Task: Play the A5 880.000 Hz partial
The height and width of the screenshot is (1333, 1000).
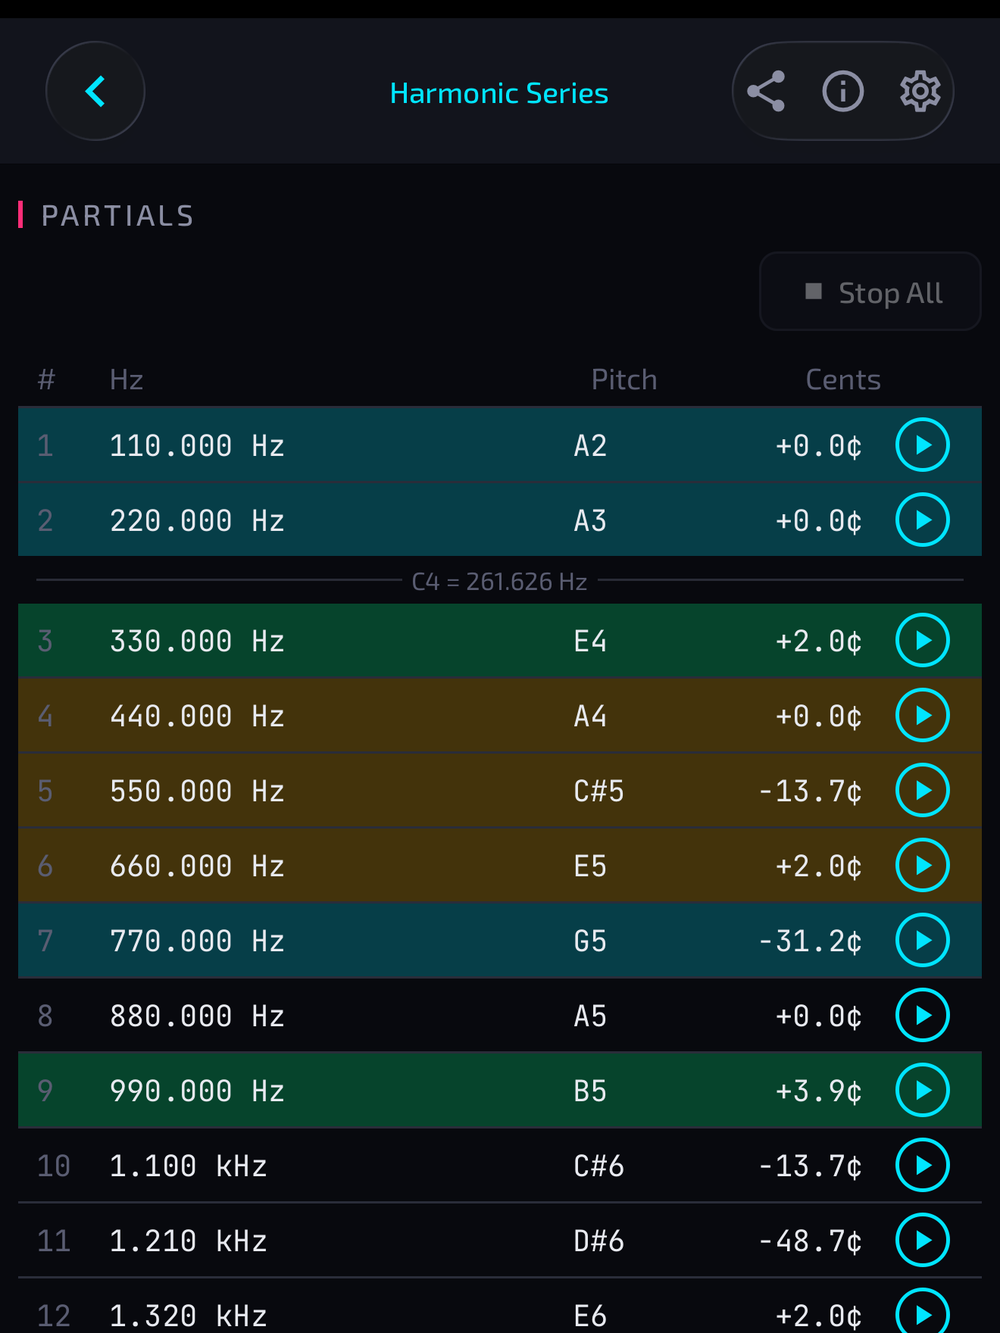Action: tap(922, 1015)
